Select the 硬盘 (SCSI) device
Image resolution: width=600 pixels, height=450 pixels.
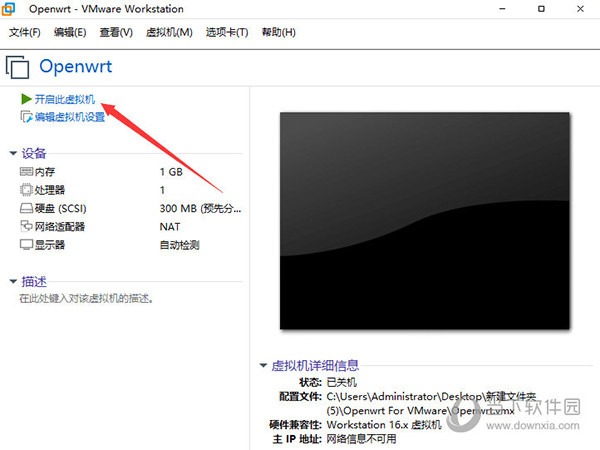point(130,208)
